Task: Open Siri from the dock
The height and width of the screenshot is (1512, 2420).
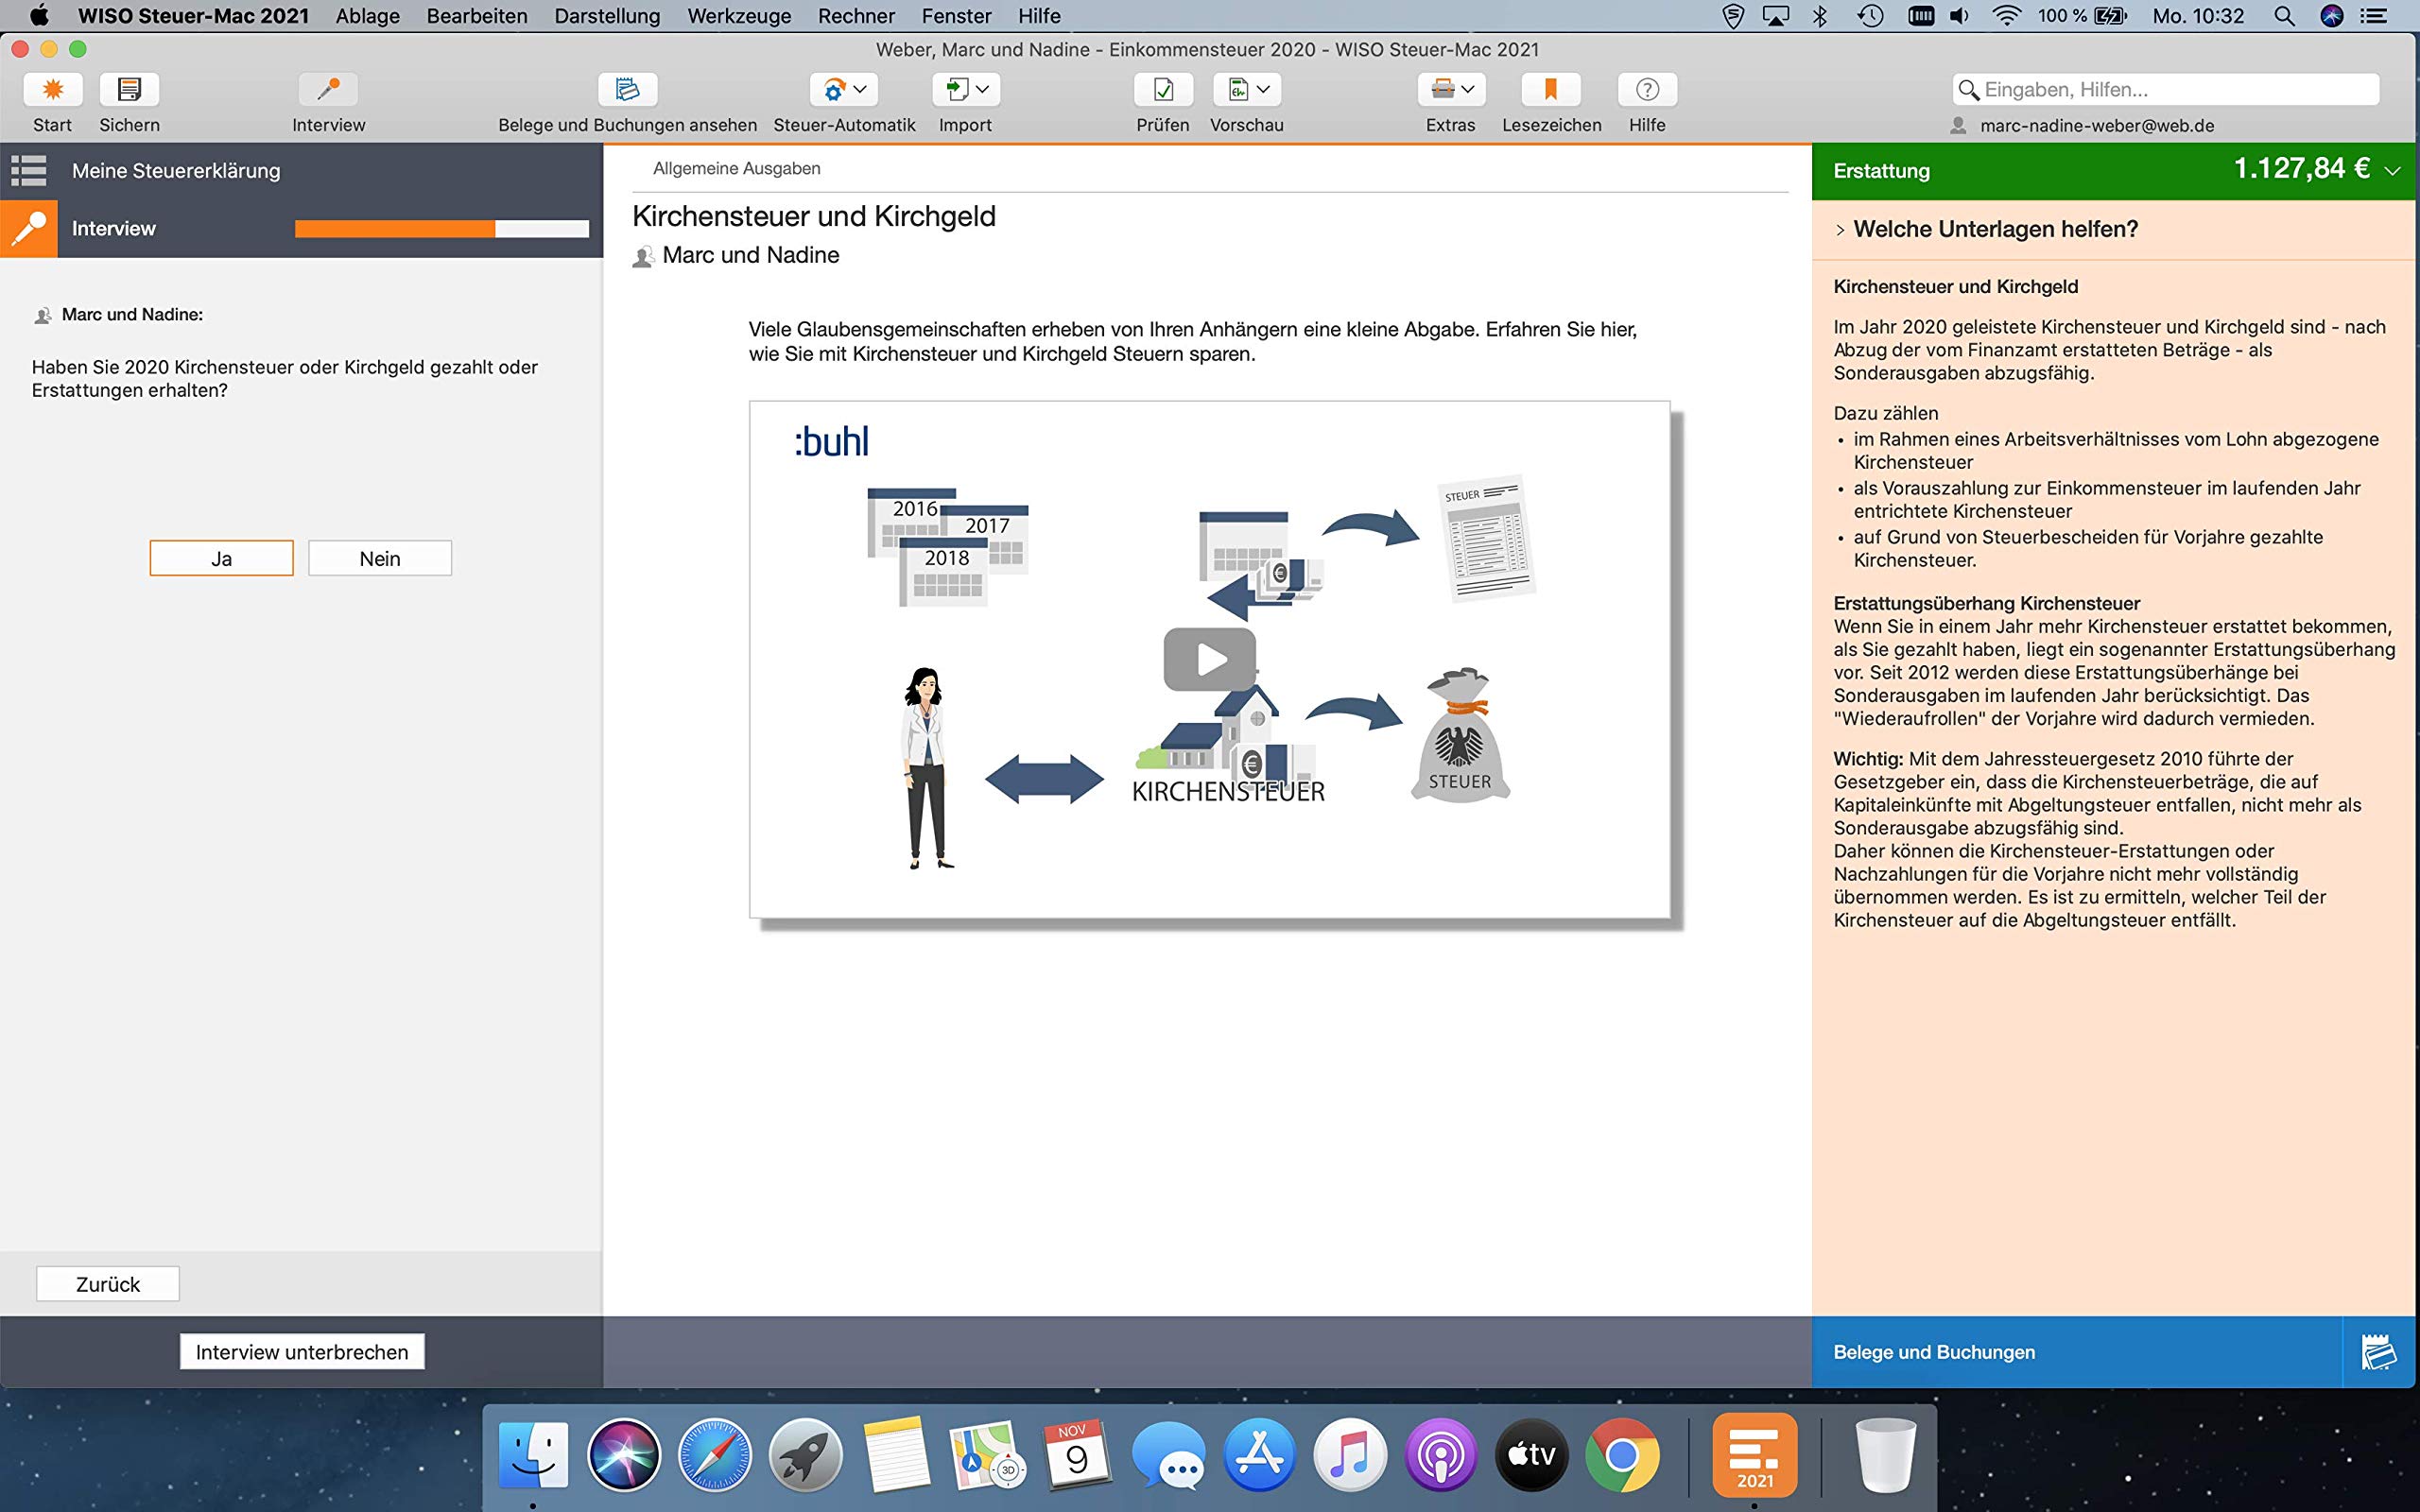Action: click(x=624, y=1454)
